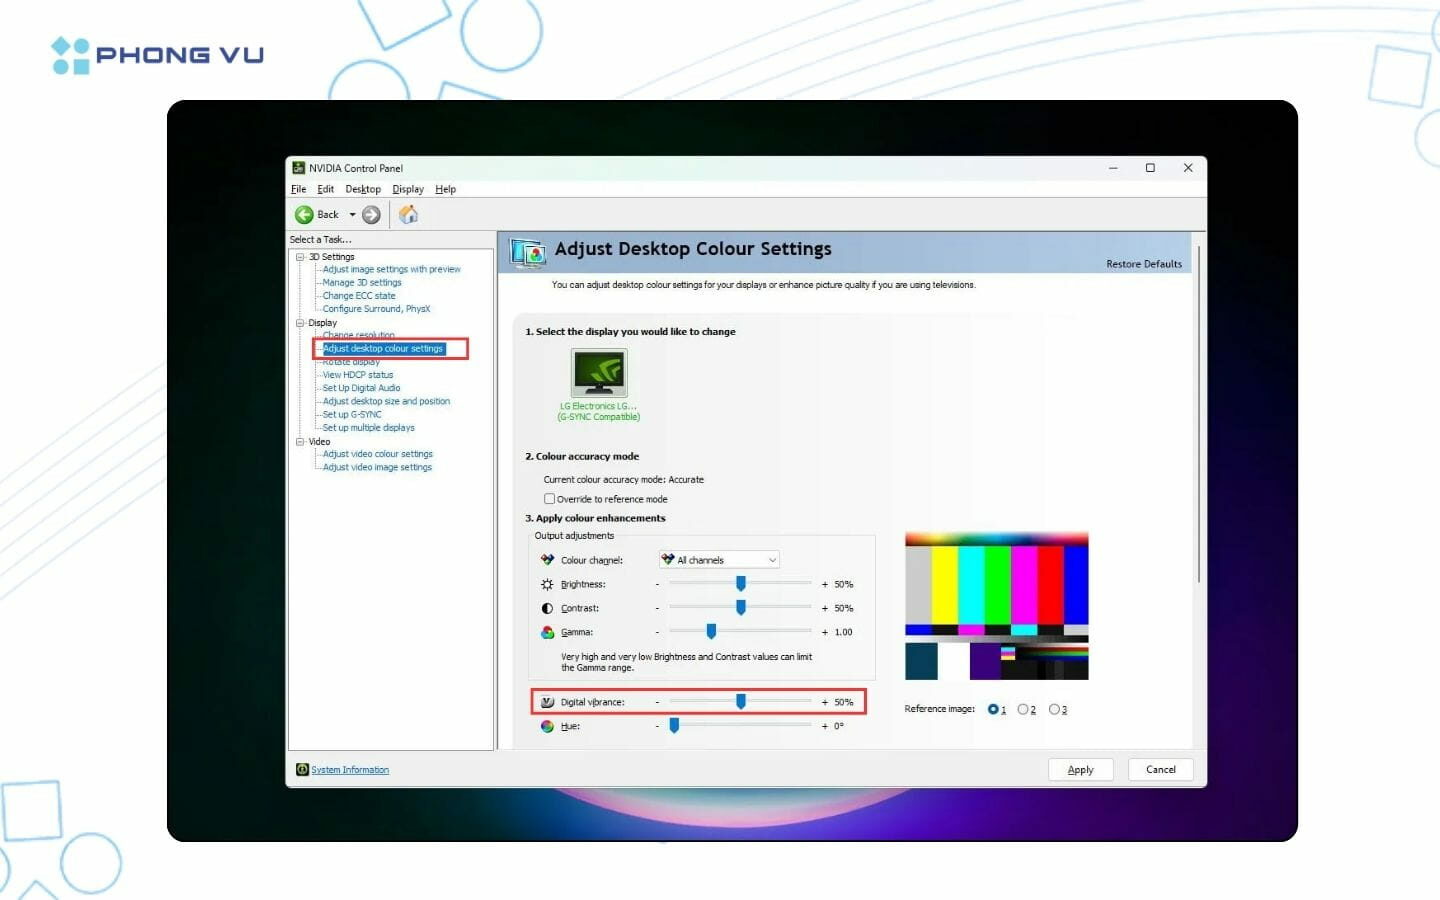Click the Hue colour wheel icon
This screenshot has width=1440, height=900.
coord(547,726)
